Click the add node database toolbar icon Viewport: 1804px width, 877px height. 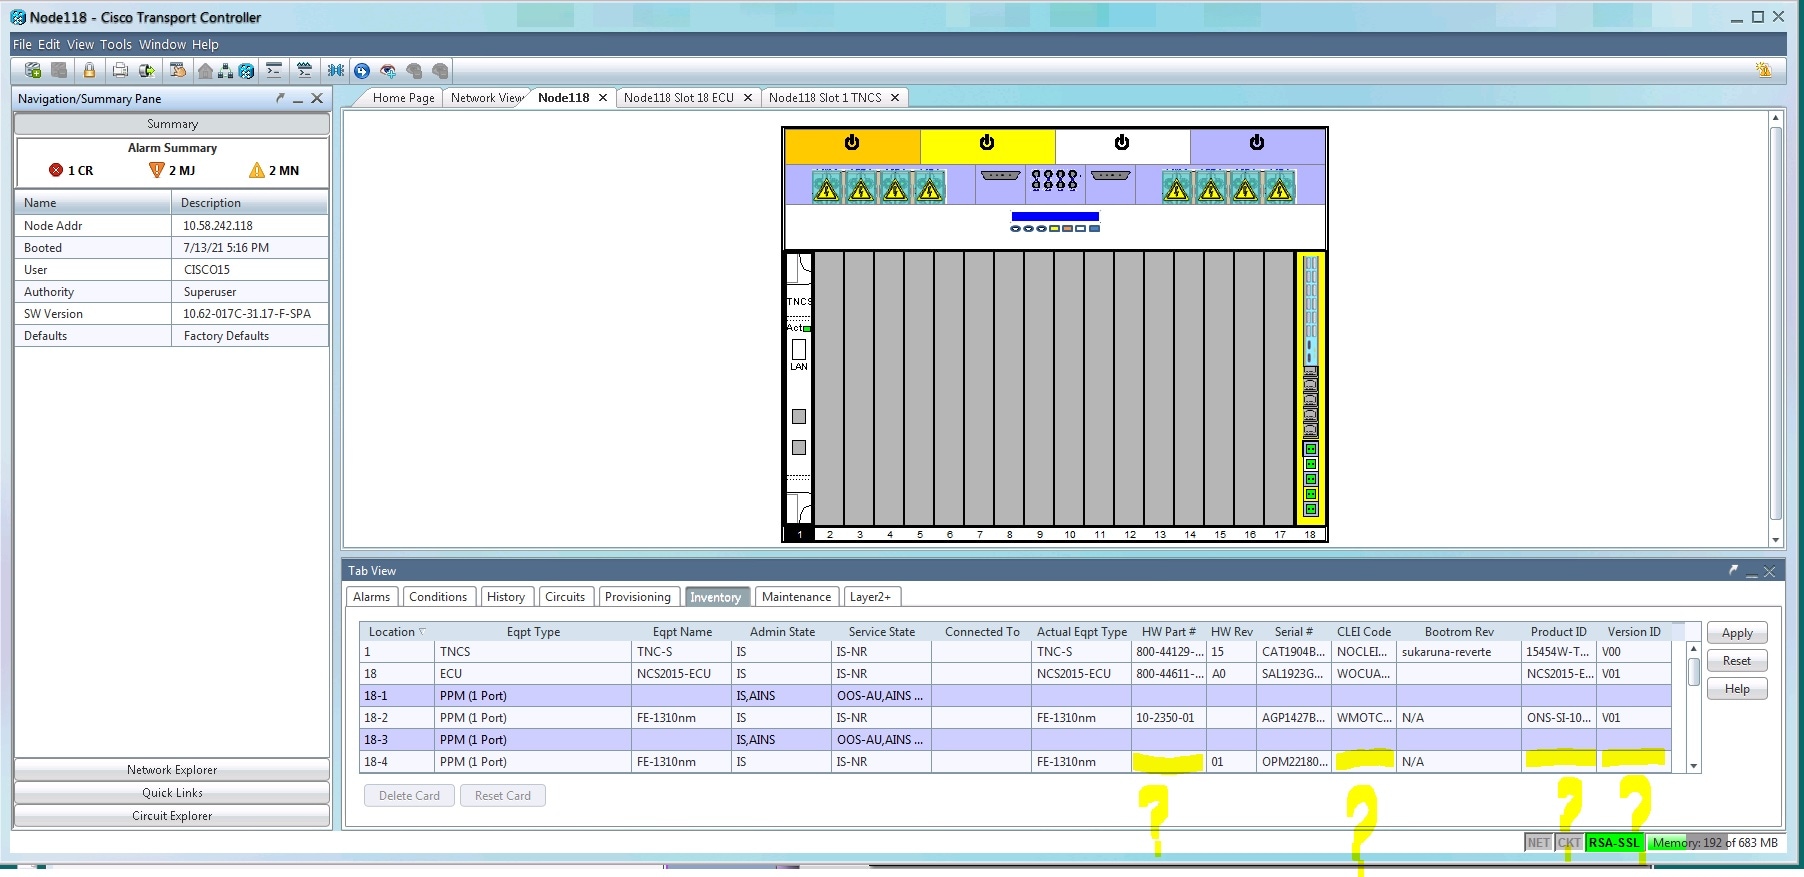tap(33, 70)
